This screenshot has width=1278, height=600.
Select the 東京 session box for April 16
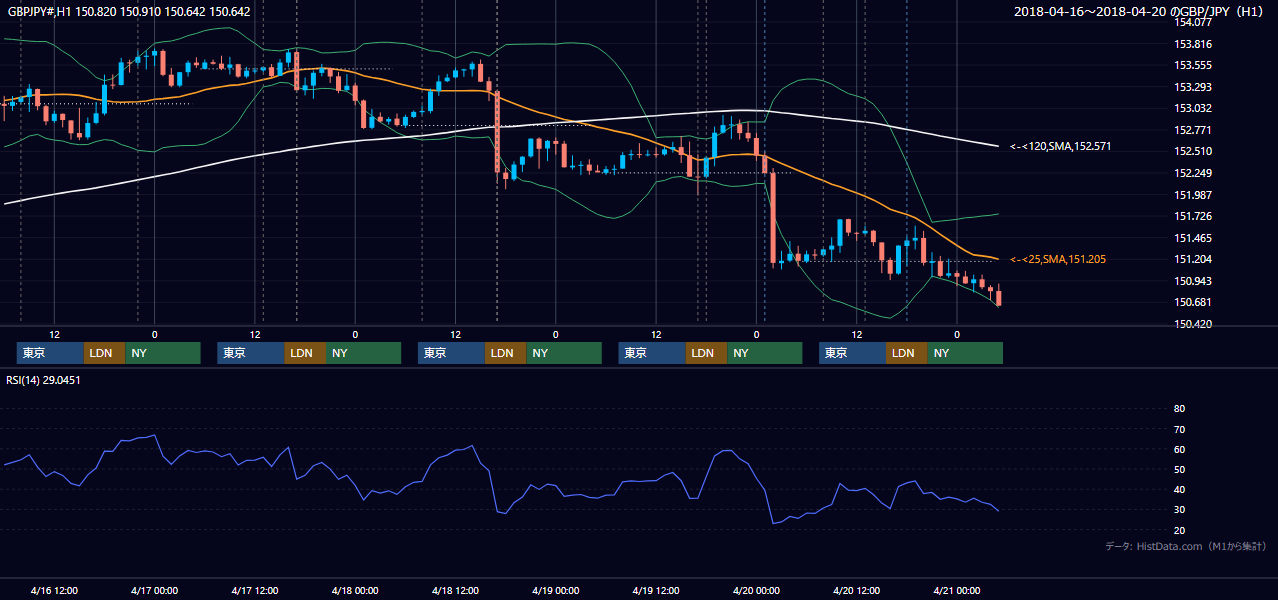click(x=50, y=353)
